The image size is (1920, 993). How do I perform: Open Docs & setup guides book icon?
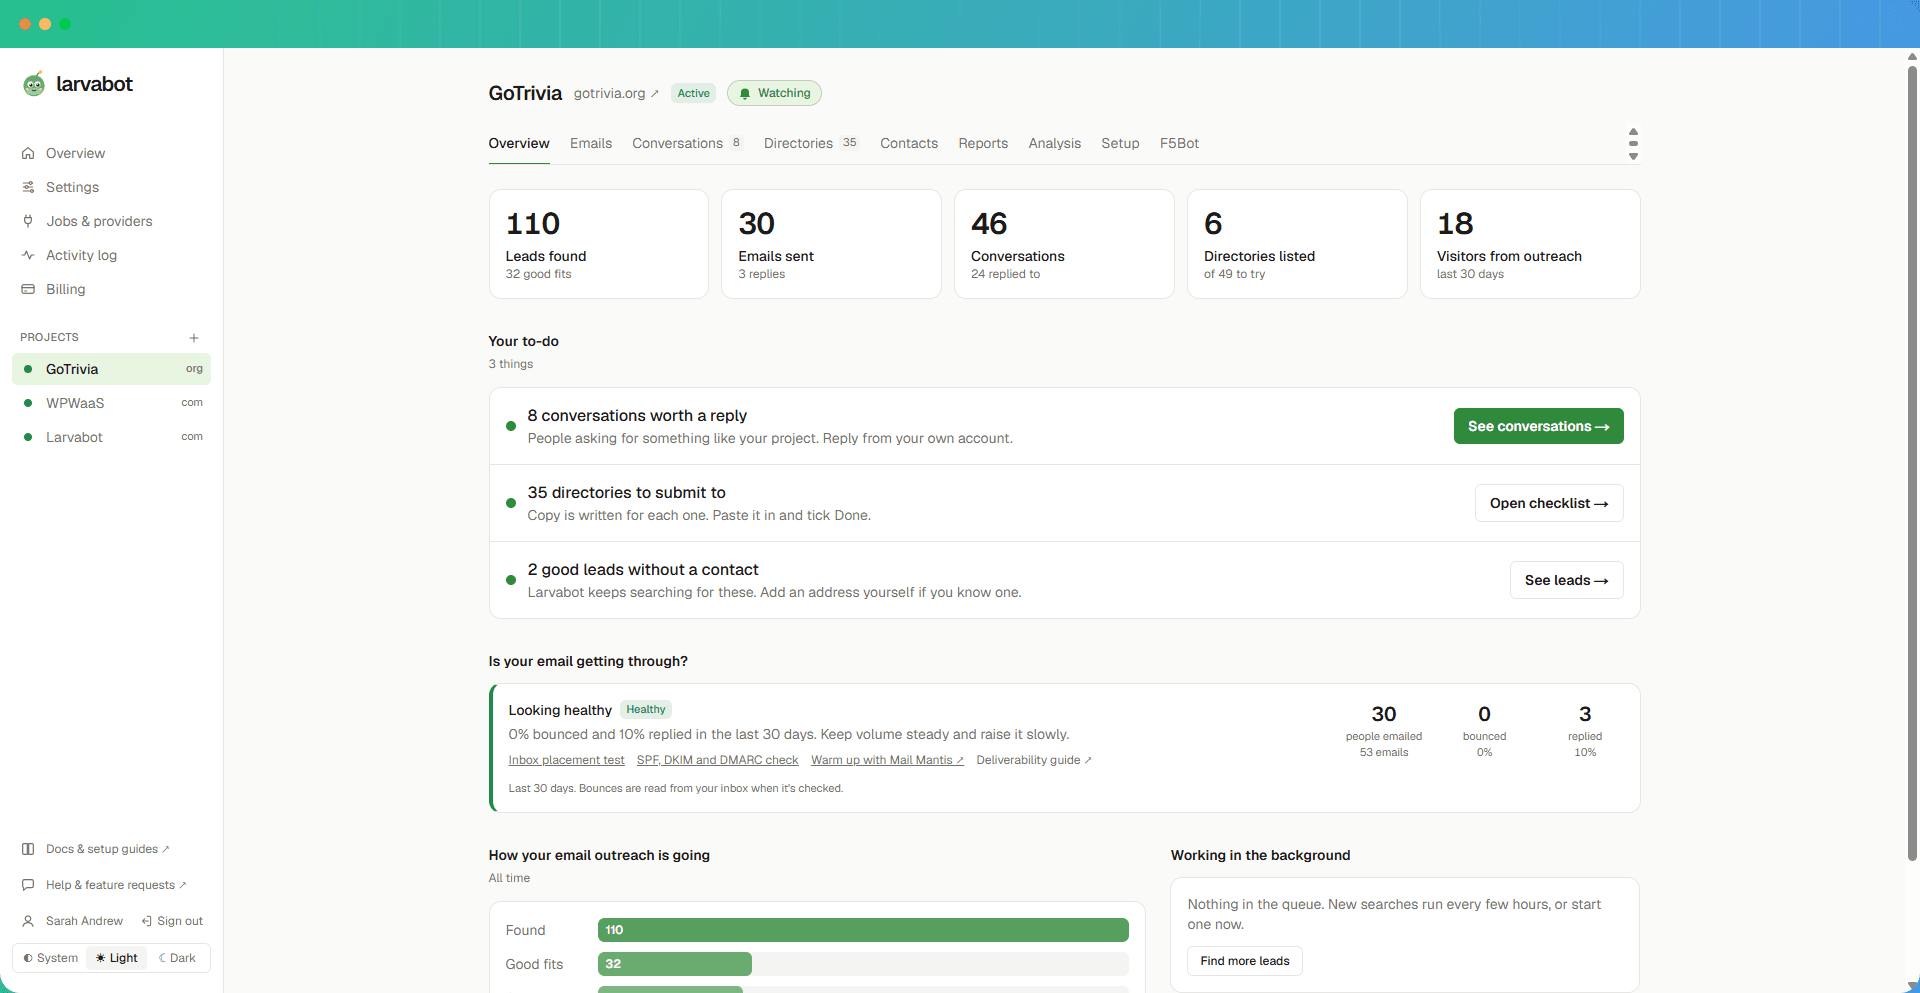click(28, 849)
